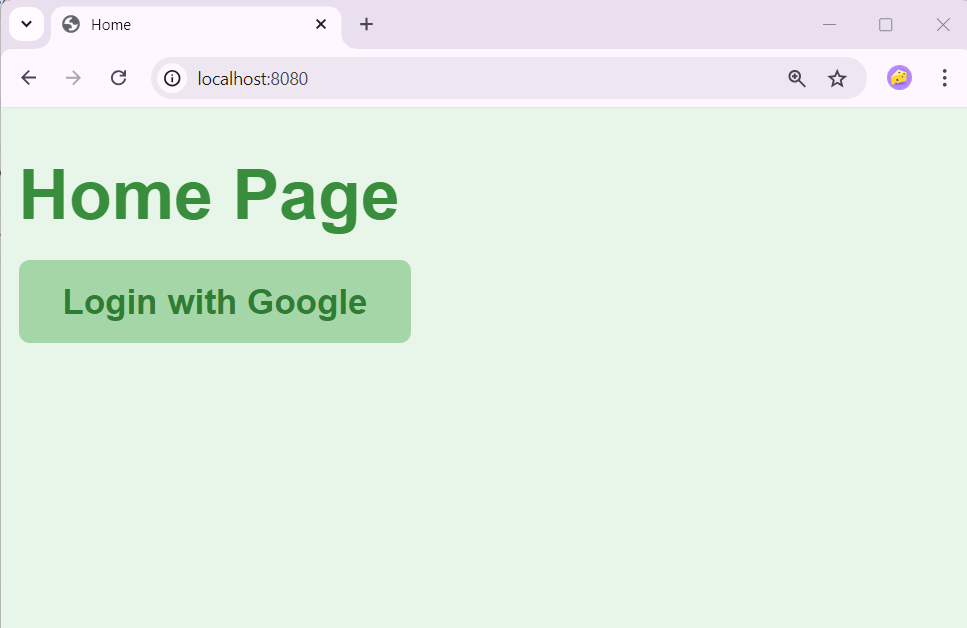Image resolution: width=967 pixels, height=628 pixels.
Task: Minimize the browser window
Action: coord(829,25)
